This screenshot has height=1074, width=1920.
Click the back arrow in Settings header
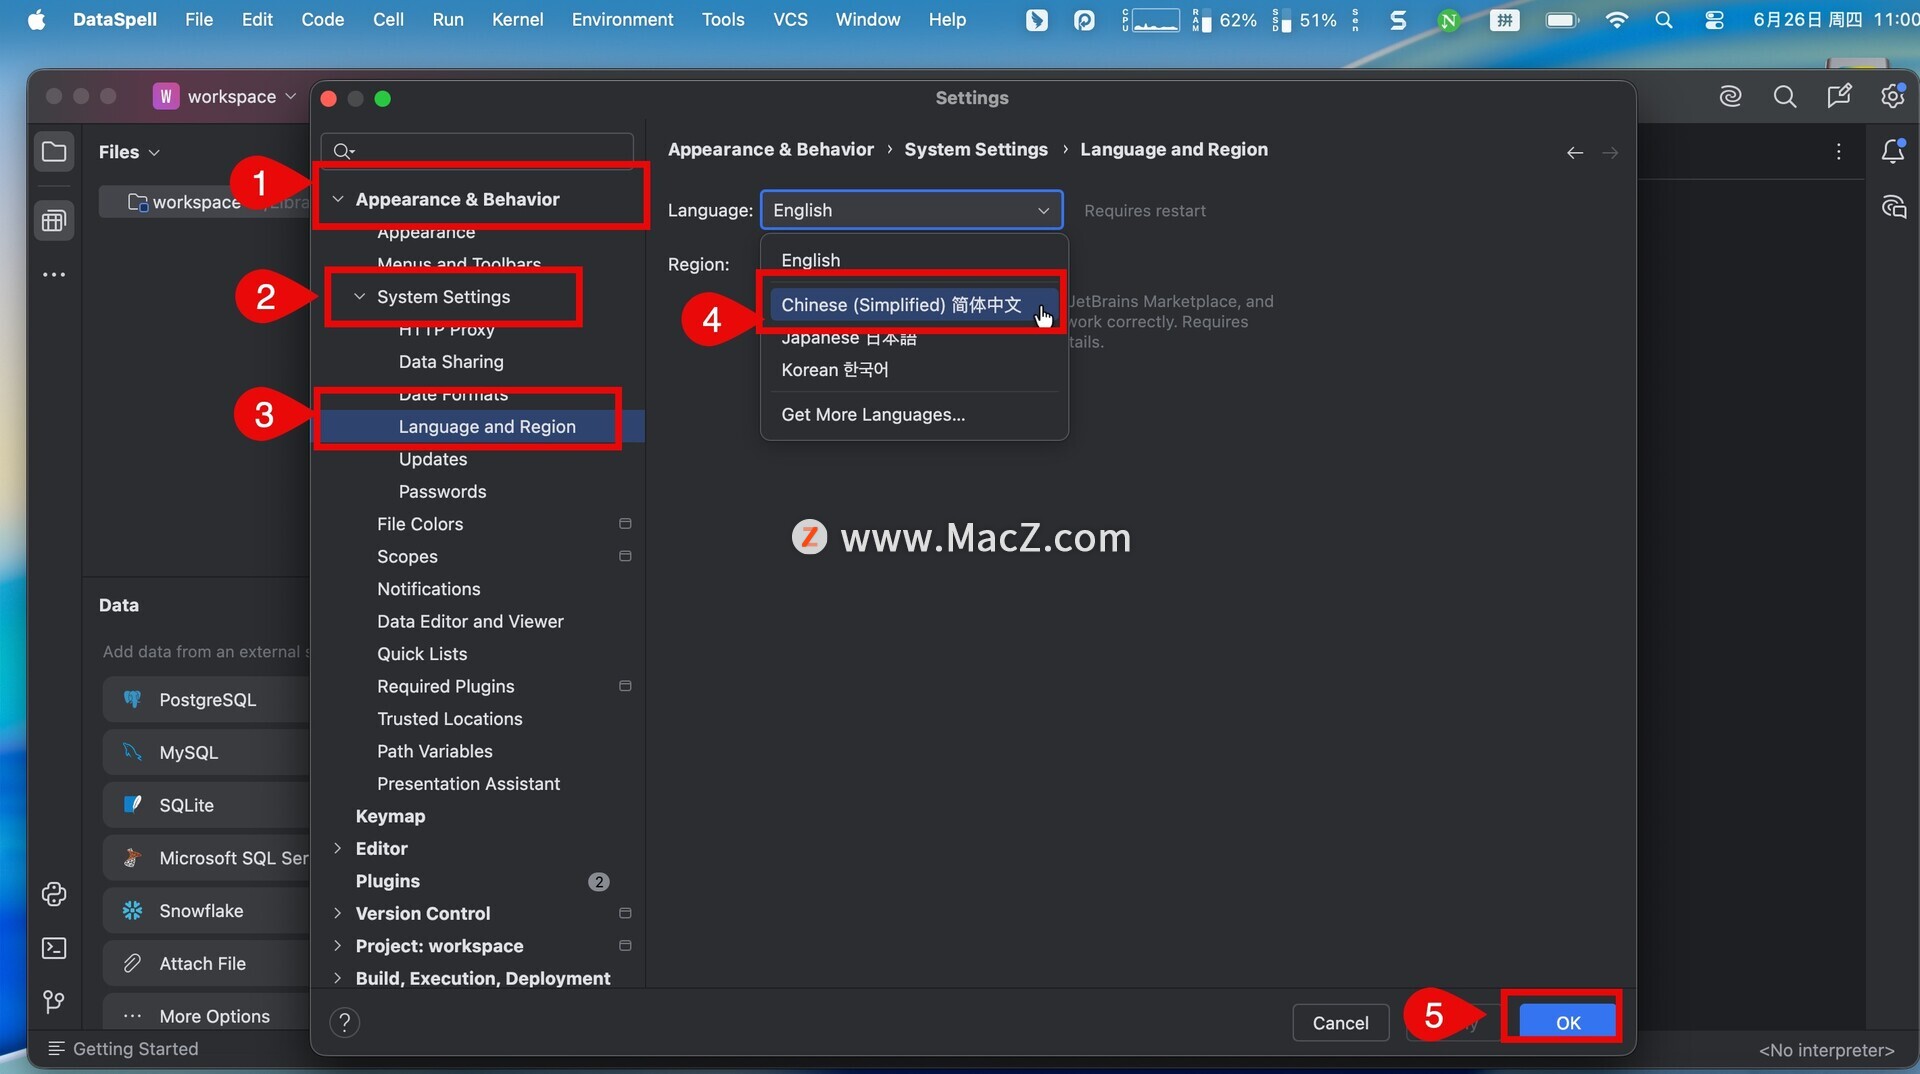pos(1574,152)
